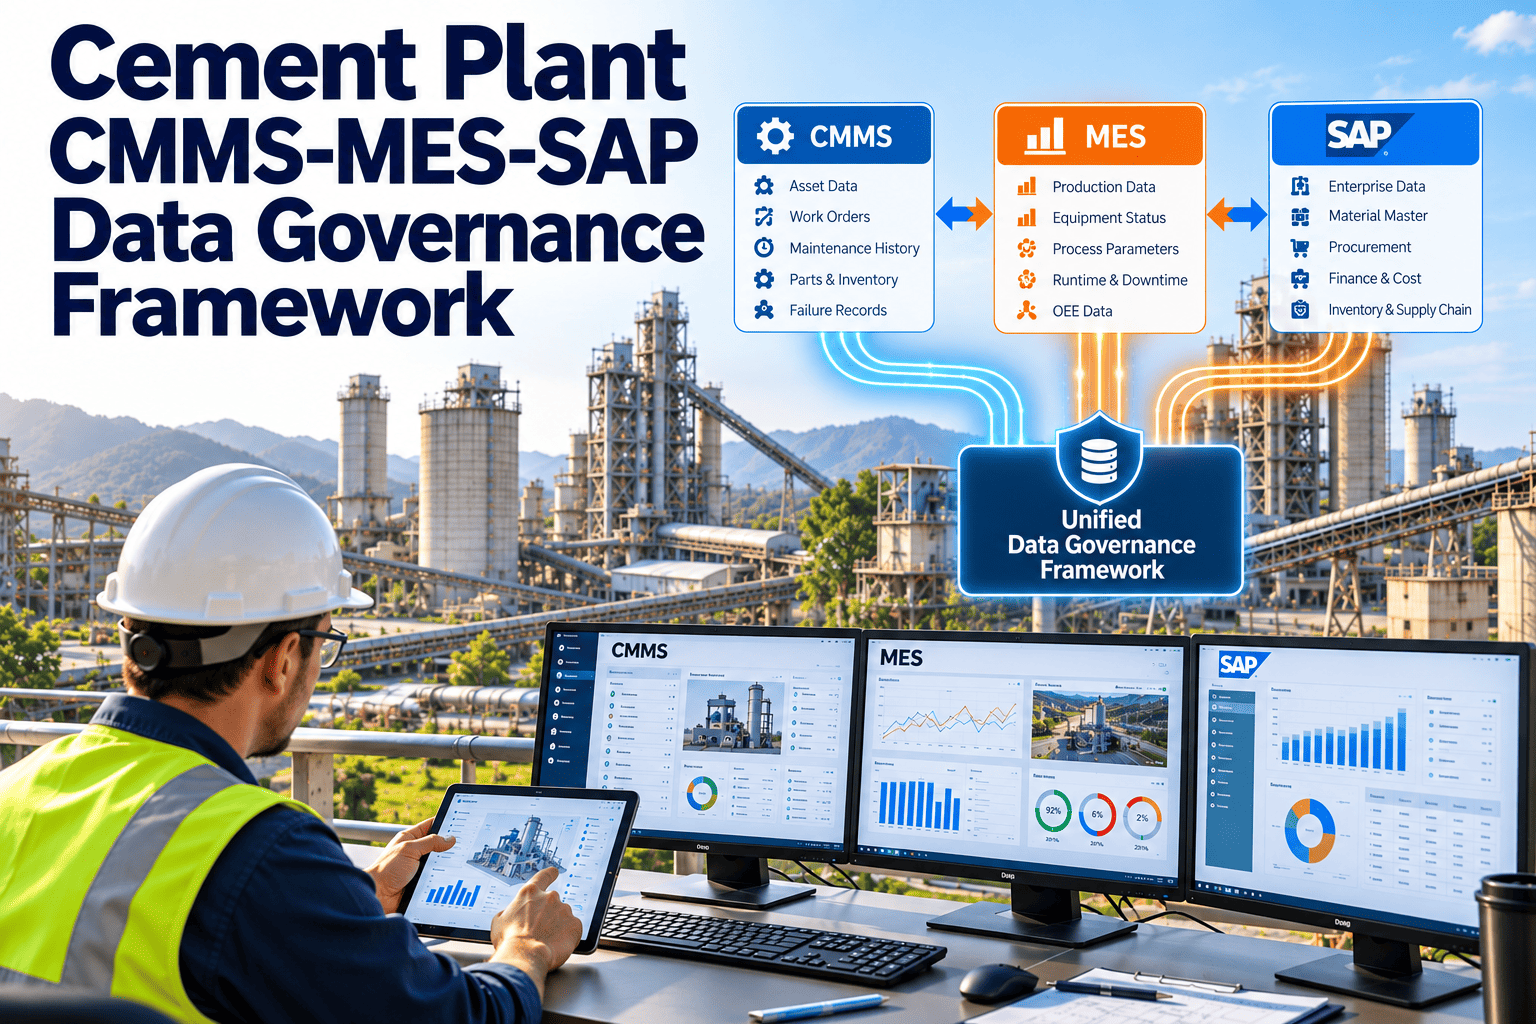Click the Parts & Inventory icon

[x=764, y=279]
